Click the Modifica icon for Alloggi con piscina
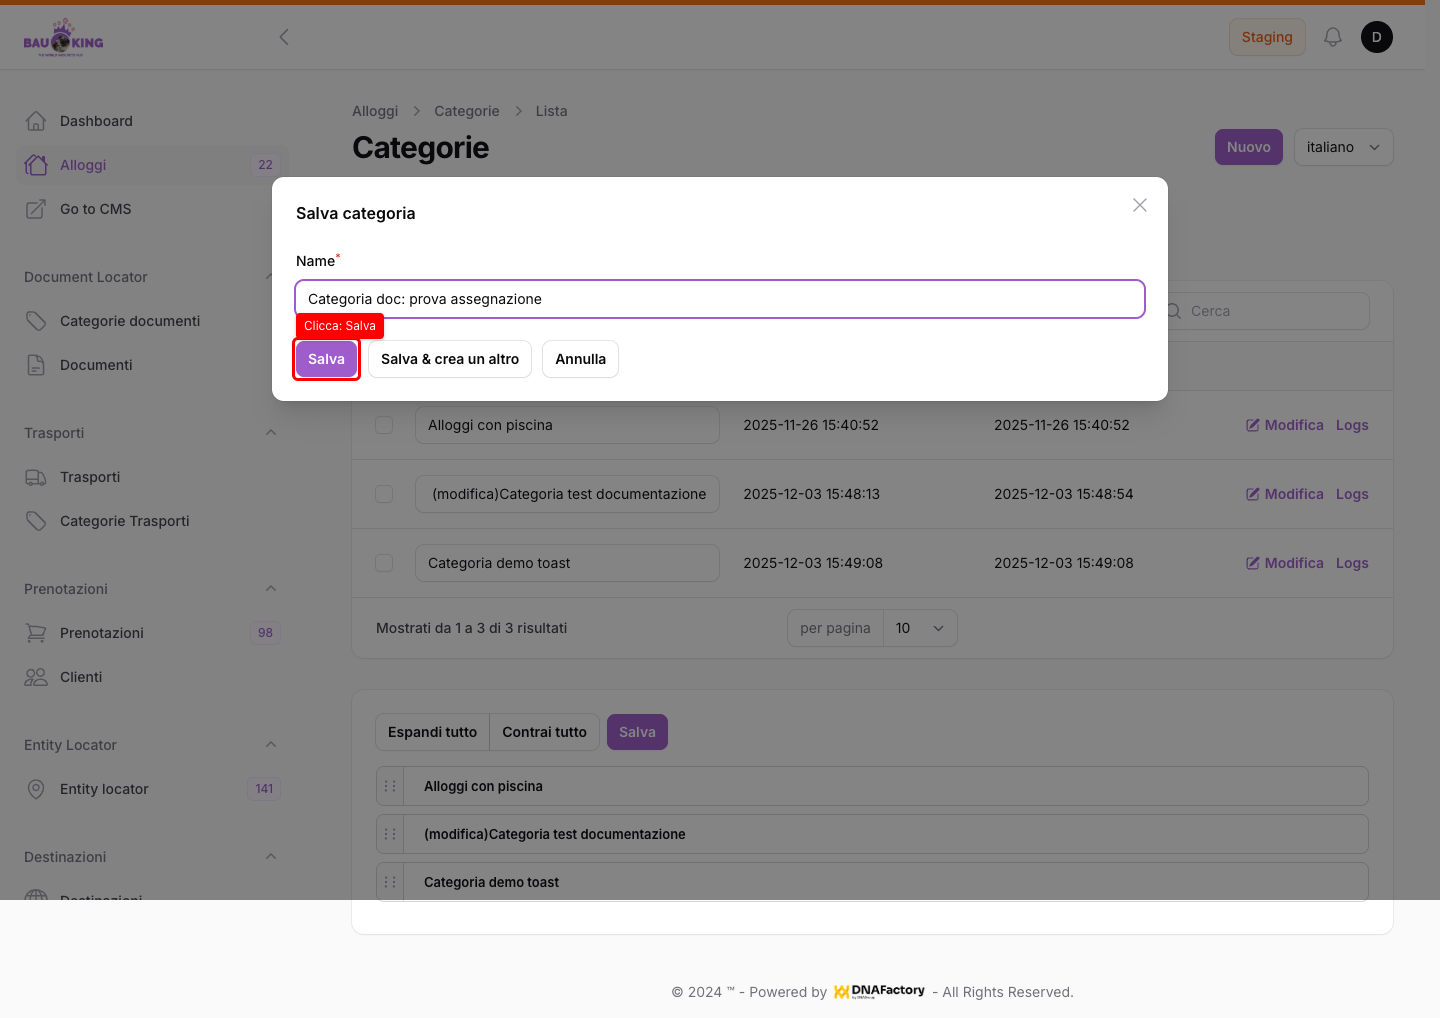This screenshot has height=1018, width=1440. tap(1253, 425)
